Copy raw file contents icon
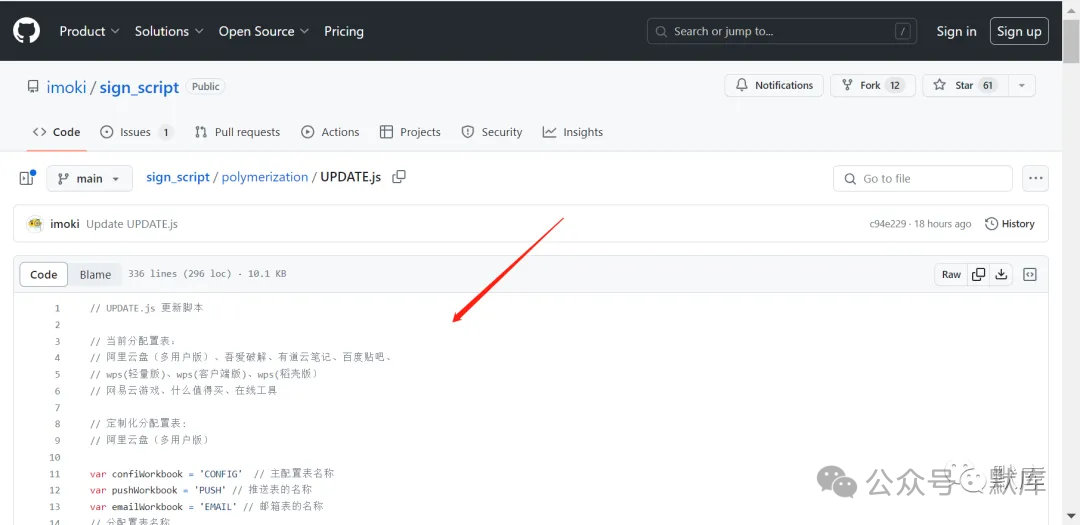Screen dimensions: 1080x525 click(978, 274)
